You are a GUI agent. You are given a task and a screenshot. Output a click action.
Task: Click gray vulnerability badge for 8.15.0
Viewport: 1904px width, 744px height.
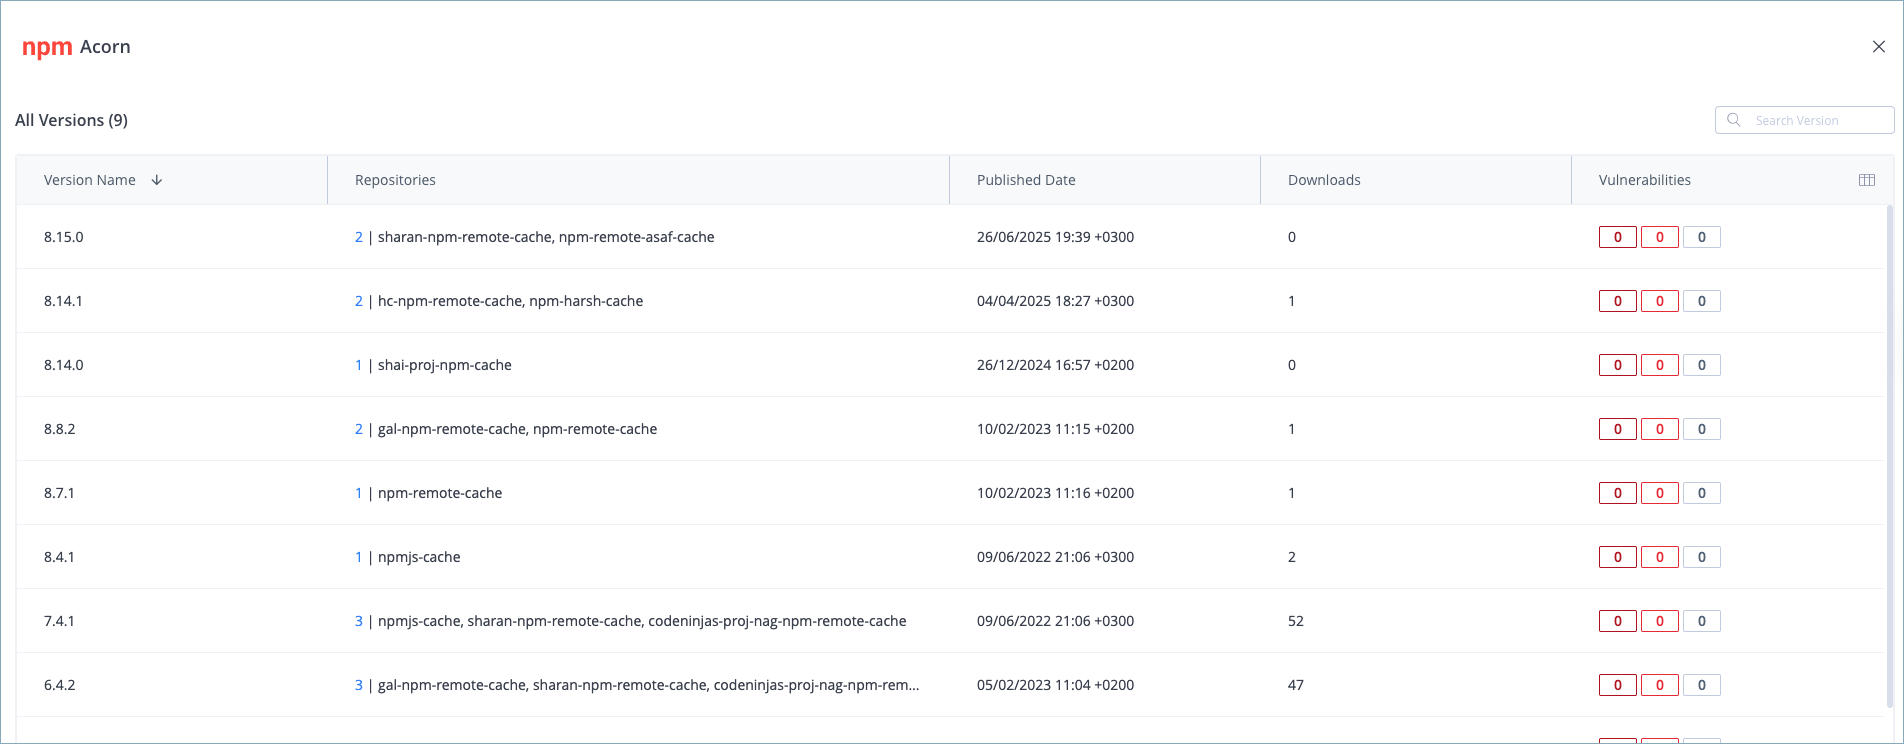[x=1702, y=237]
